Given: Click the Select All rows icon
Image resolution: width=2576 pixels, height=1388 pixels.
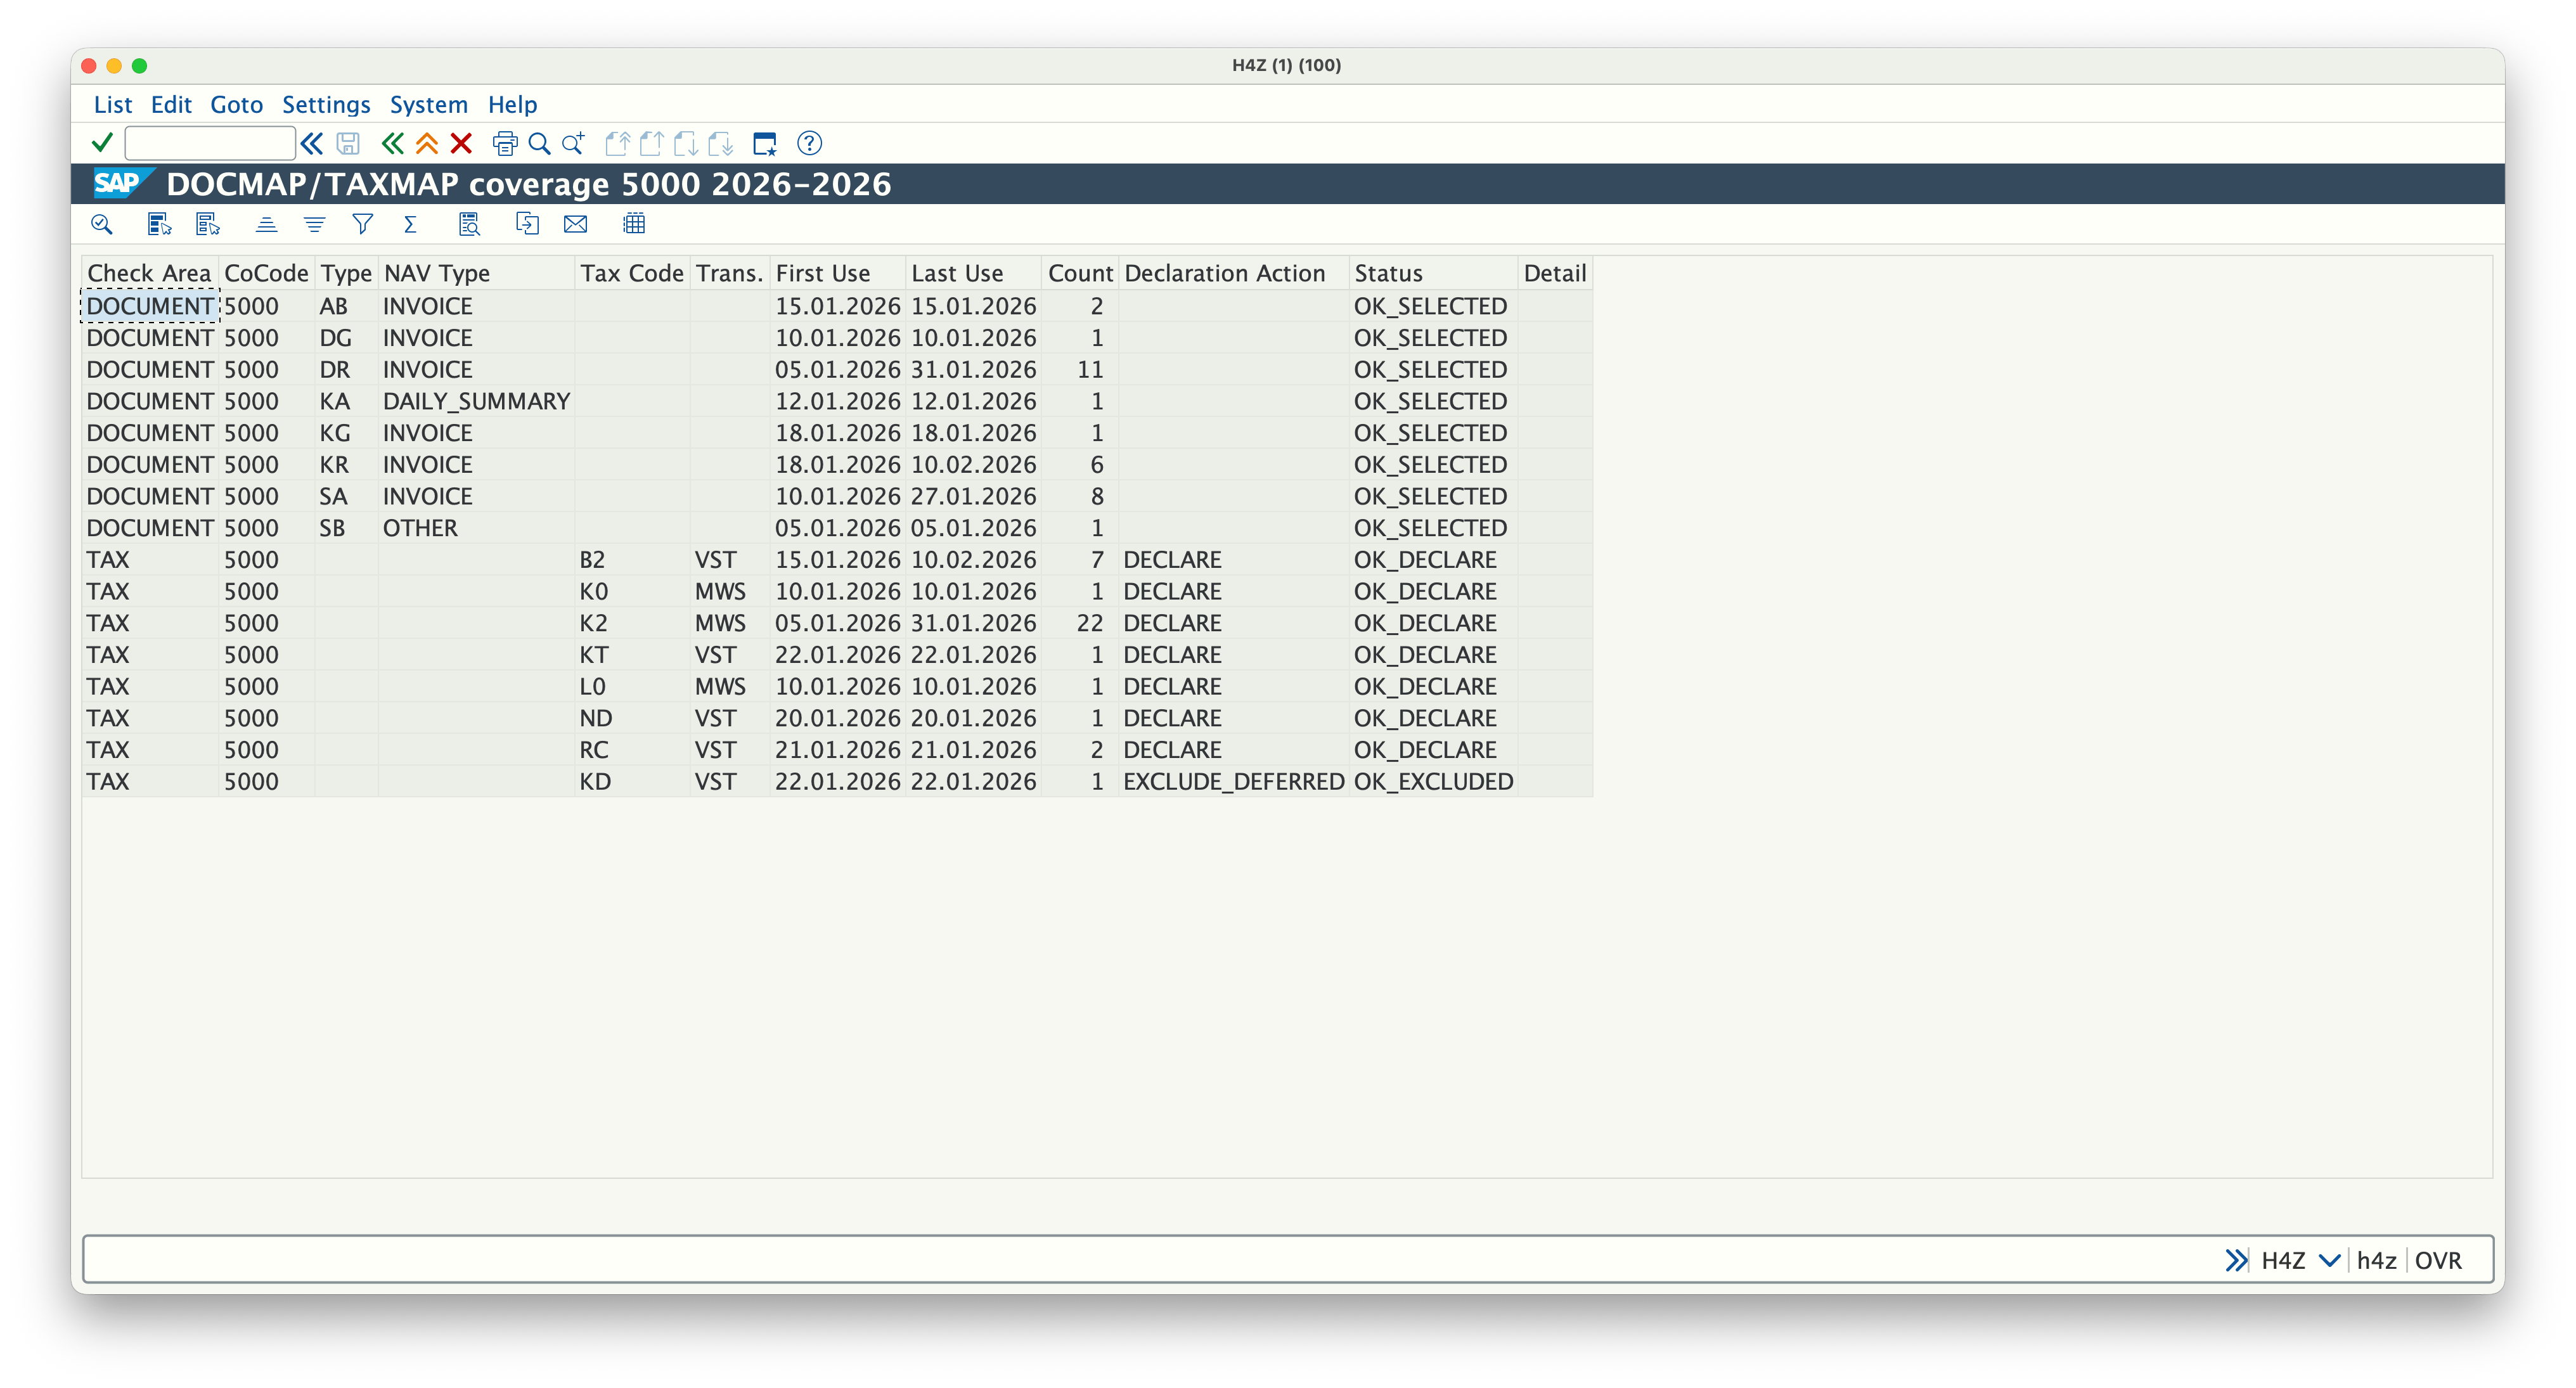Looking at the screenshot, I should (159, 224).
